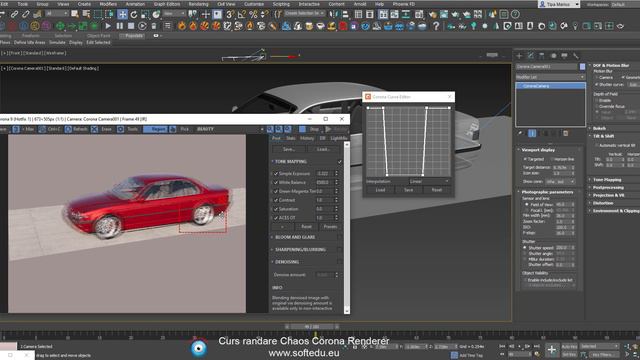Viewport: 640px width, 360px height.
Task: Click Save button in Post tab
Action: tap(289, 149)
